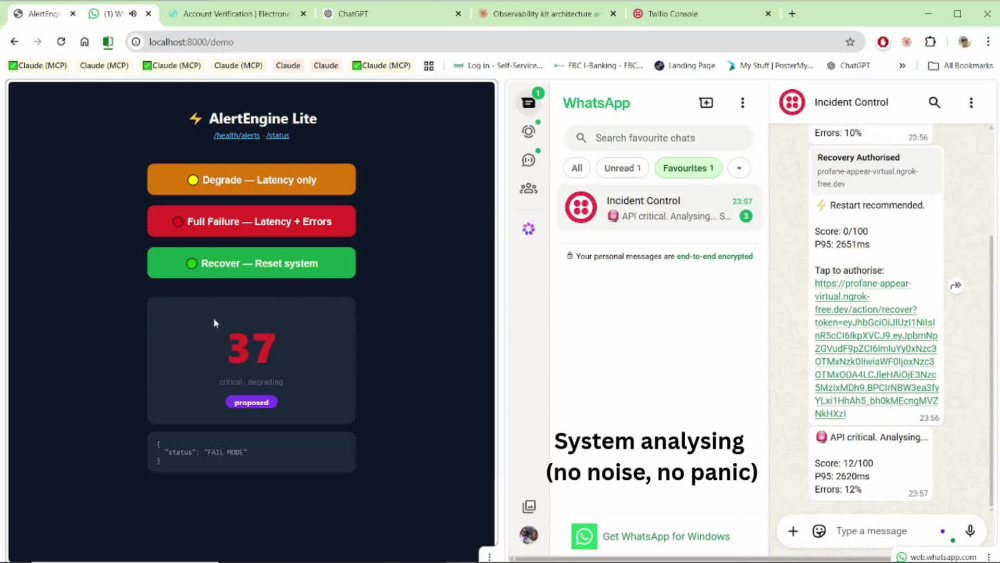This screenshot has height=563, width=1000.
Task: Click Degrade — Latency only button
Action: coord(251,180)
